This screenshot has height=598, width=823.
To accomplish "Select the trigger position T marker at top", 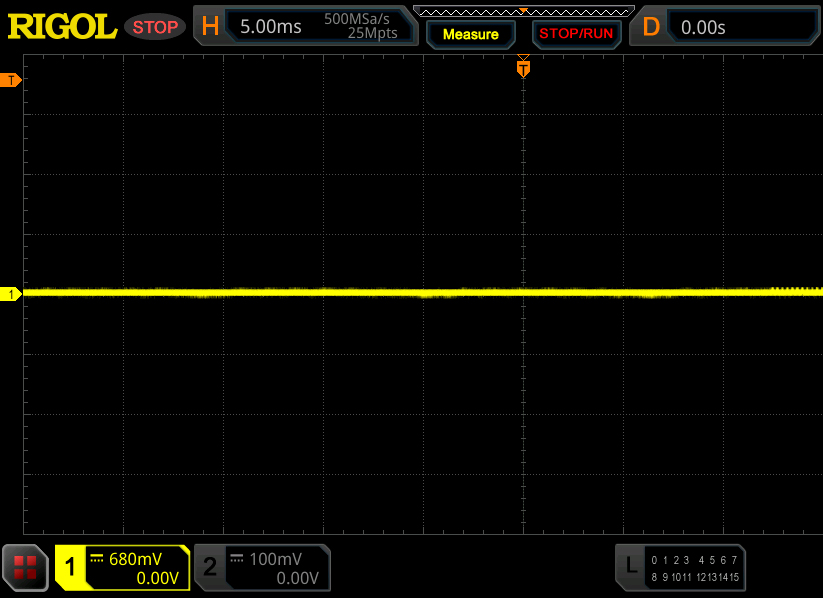I will click(523, 67).
